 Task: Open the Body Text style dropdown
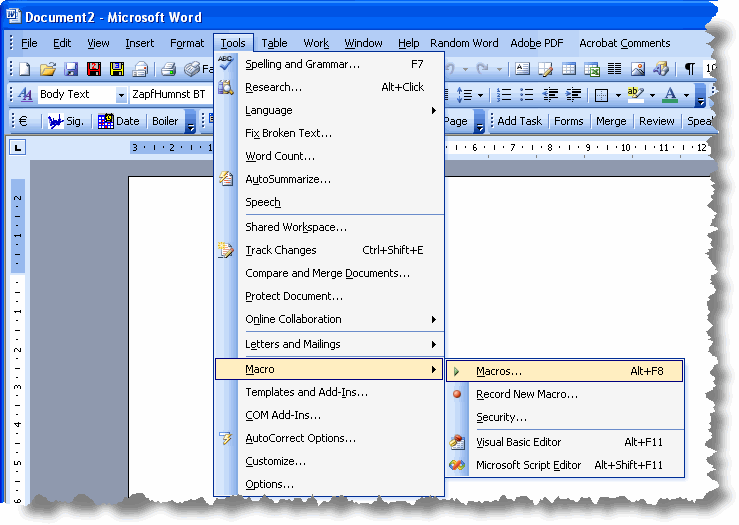click(x=121, y=95)
